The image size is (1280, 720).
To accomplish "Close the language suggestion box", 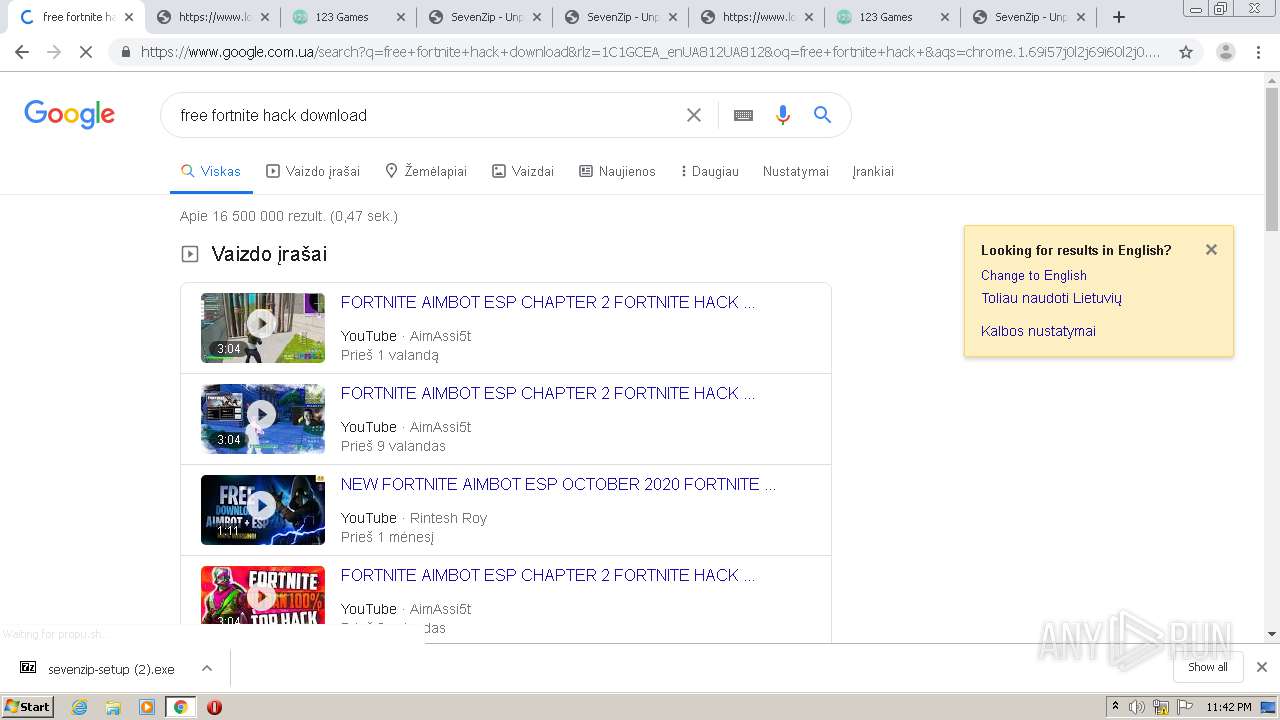I will tap(1211, 250).
